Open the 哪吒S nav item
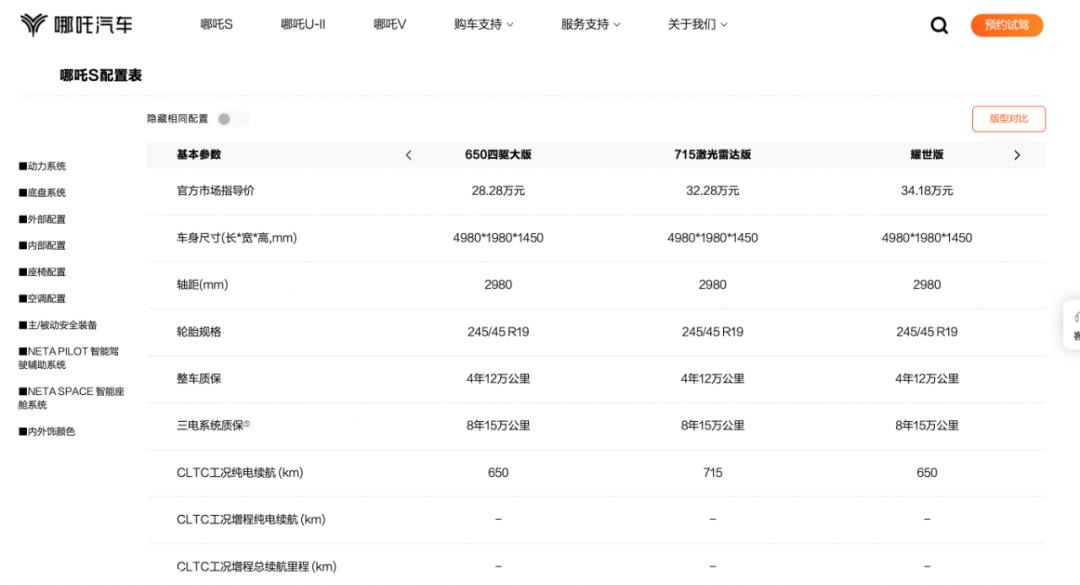This screenshot has width=1080, height=585. 216,24
